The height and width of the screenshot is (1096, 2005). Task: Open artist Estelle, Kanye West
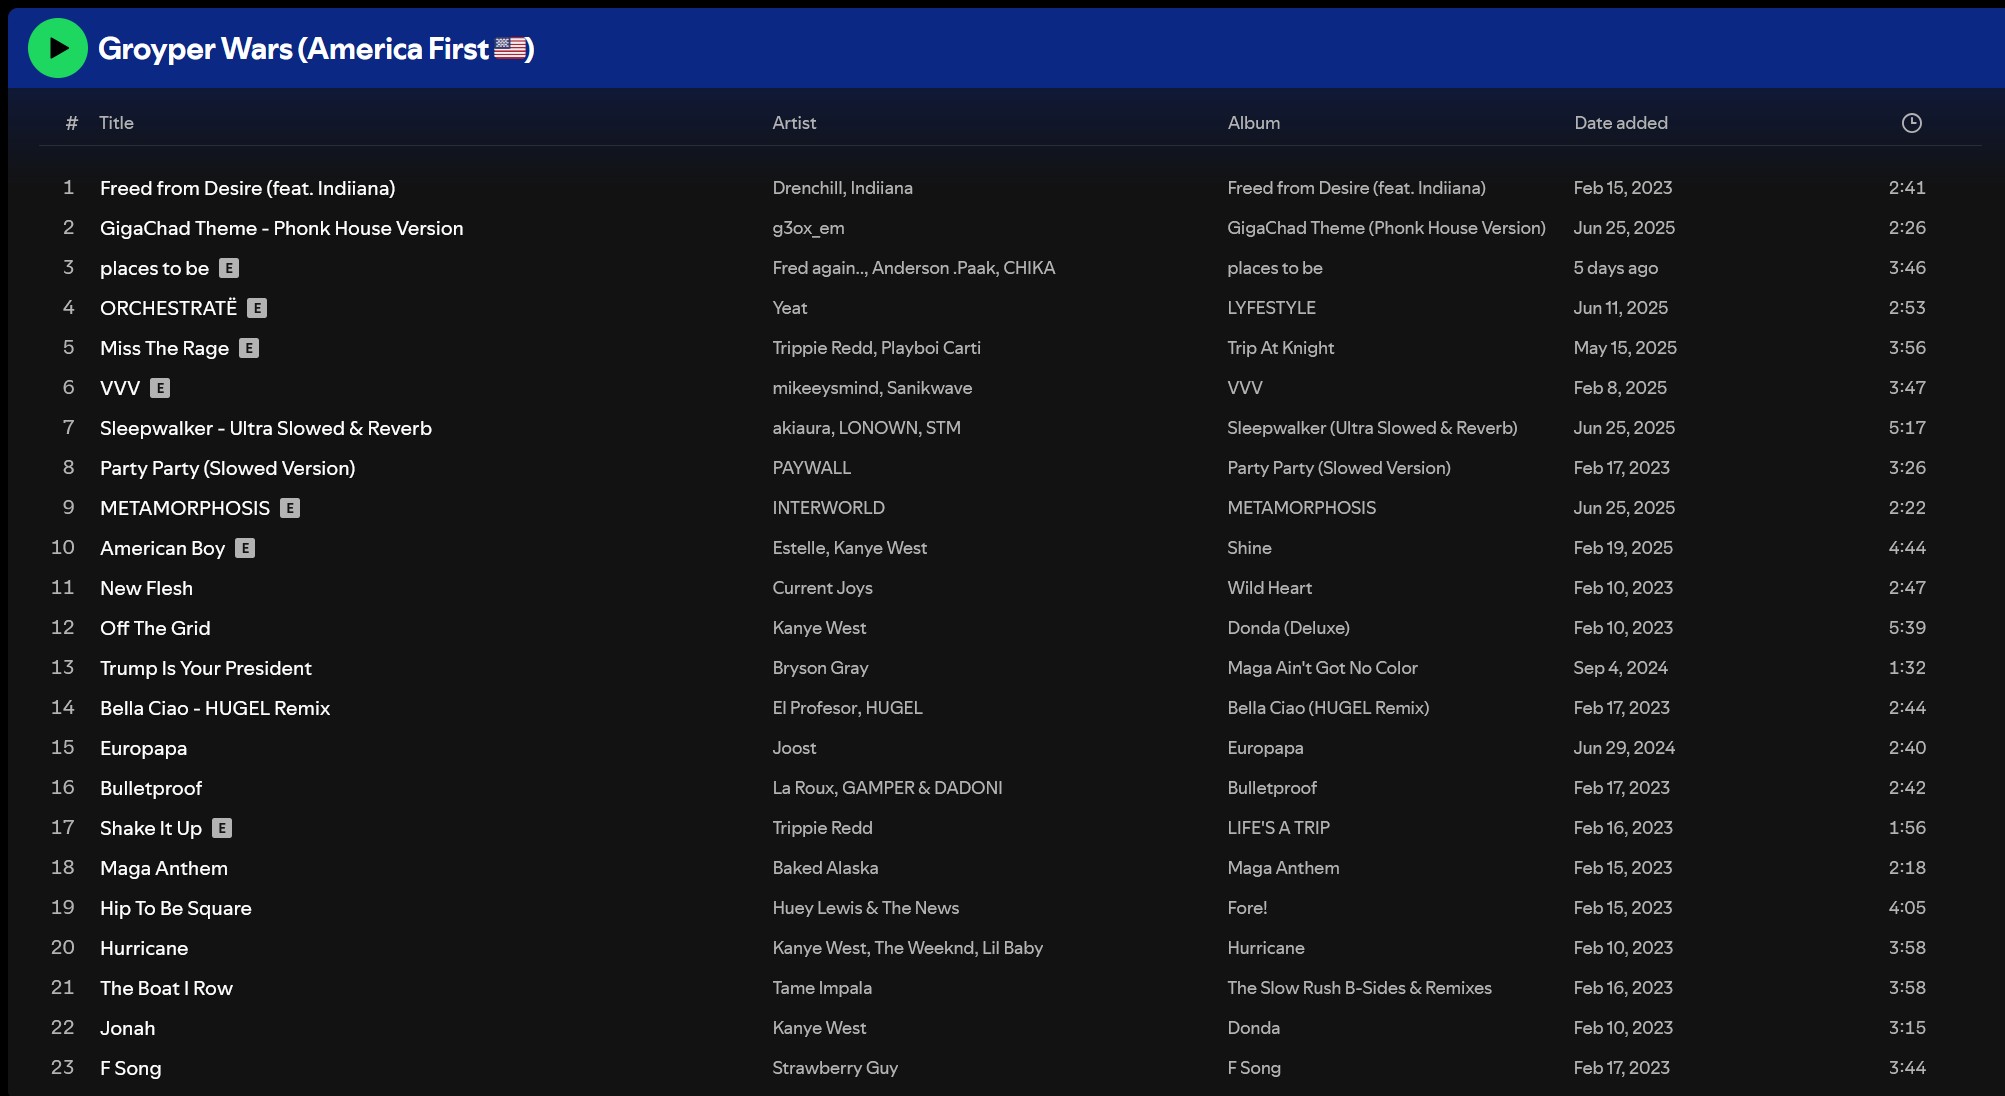849,548
